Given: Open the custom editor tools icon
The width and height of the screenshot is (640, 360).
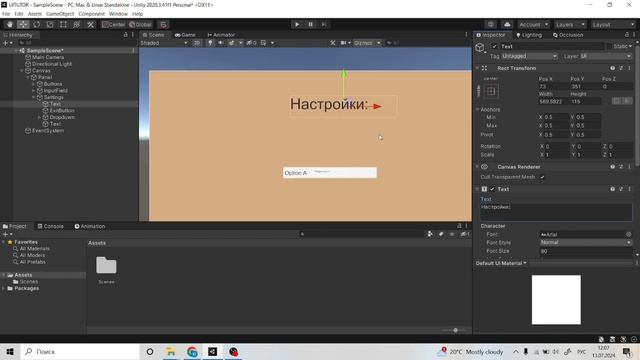Looking at the screenshot, I should click(90, 24).
